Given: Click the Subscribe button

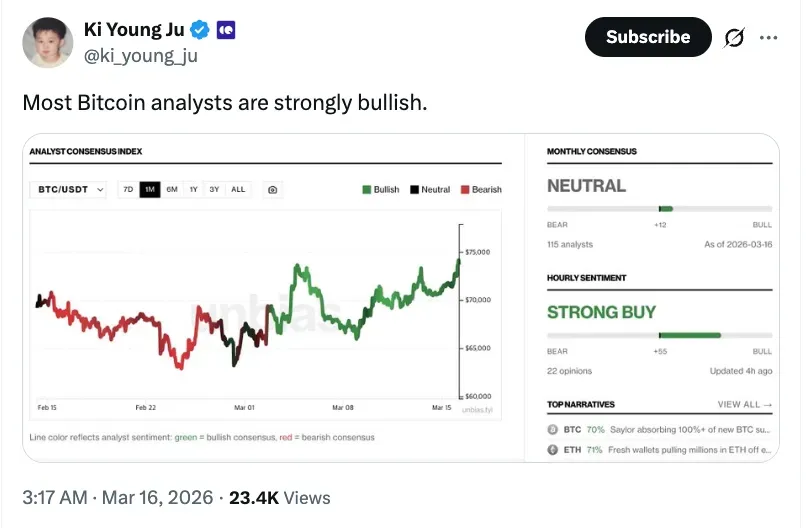Looking at the screenshot, I should (647, 38).
